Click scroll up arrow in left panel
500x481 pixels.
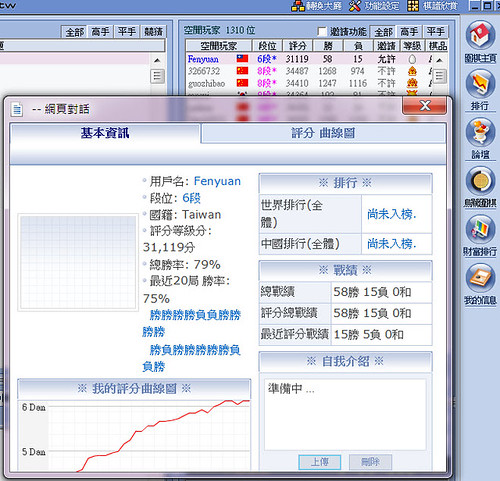point(157,60)
